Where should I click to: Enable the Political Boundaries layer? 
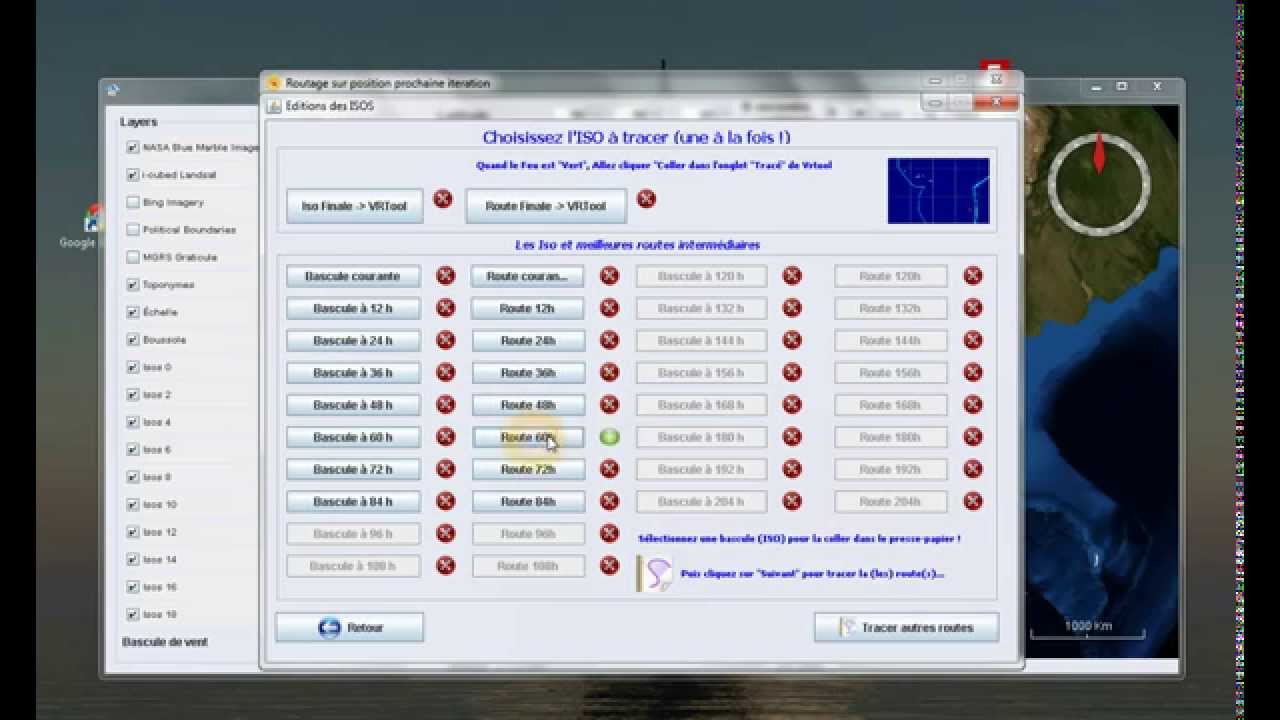(133, 229)
